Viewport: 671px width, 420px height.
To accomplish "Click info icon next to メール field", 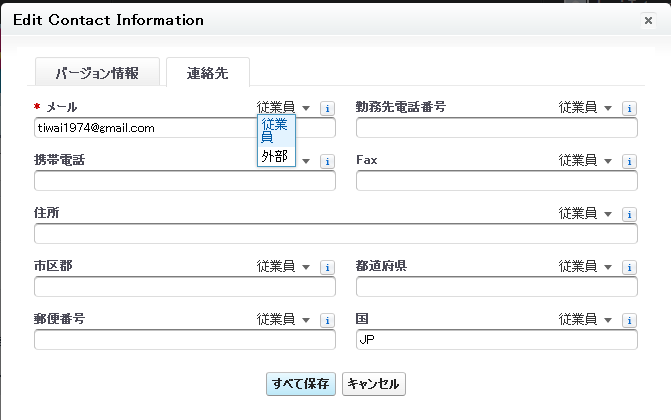I will click(327, 108).
